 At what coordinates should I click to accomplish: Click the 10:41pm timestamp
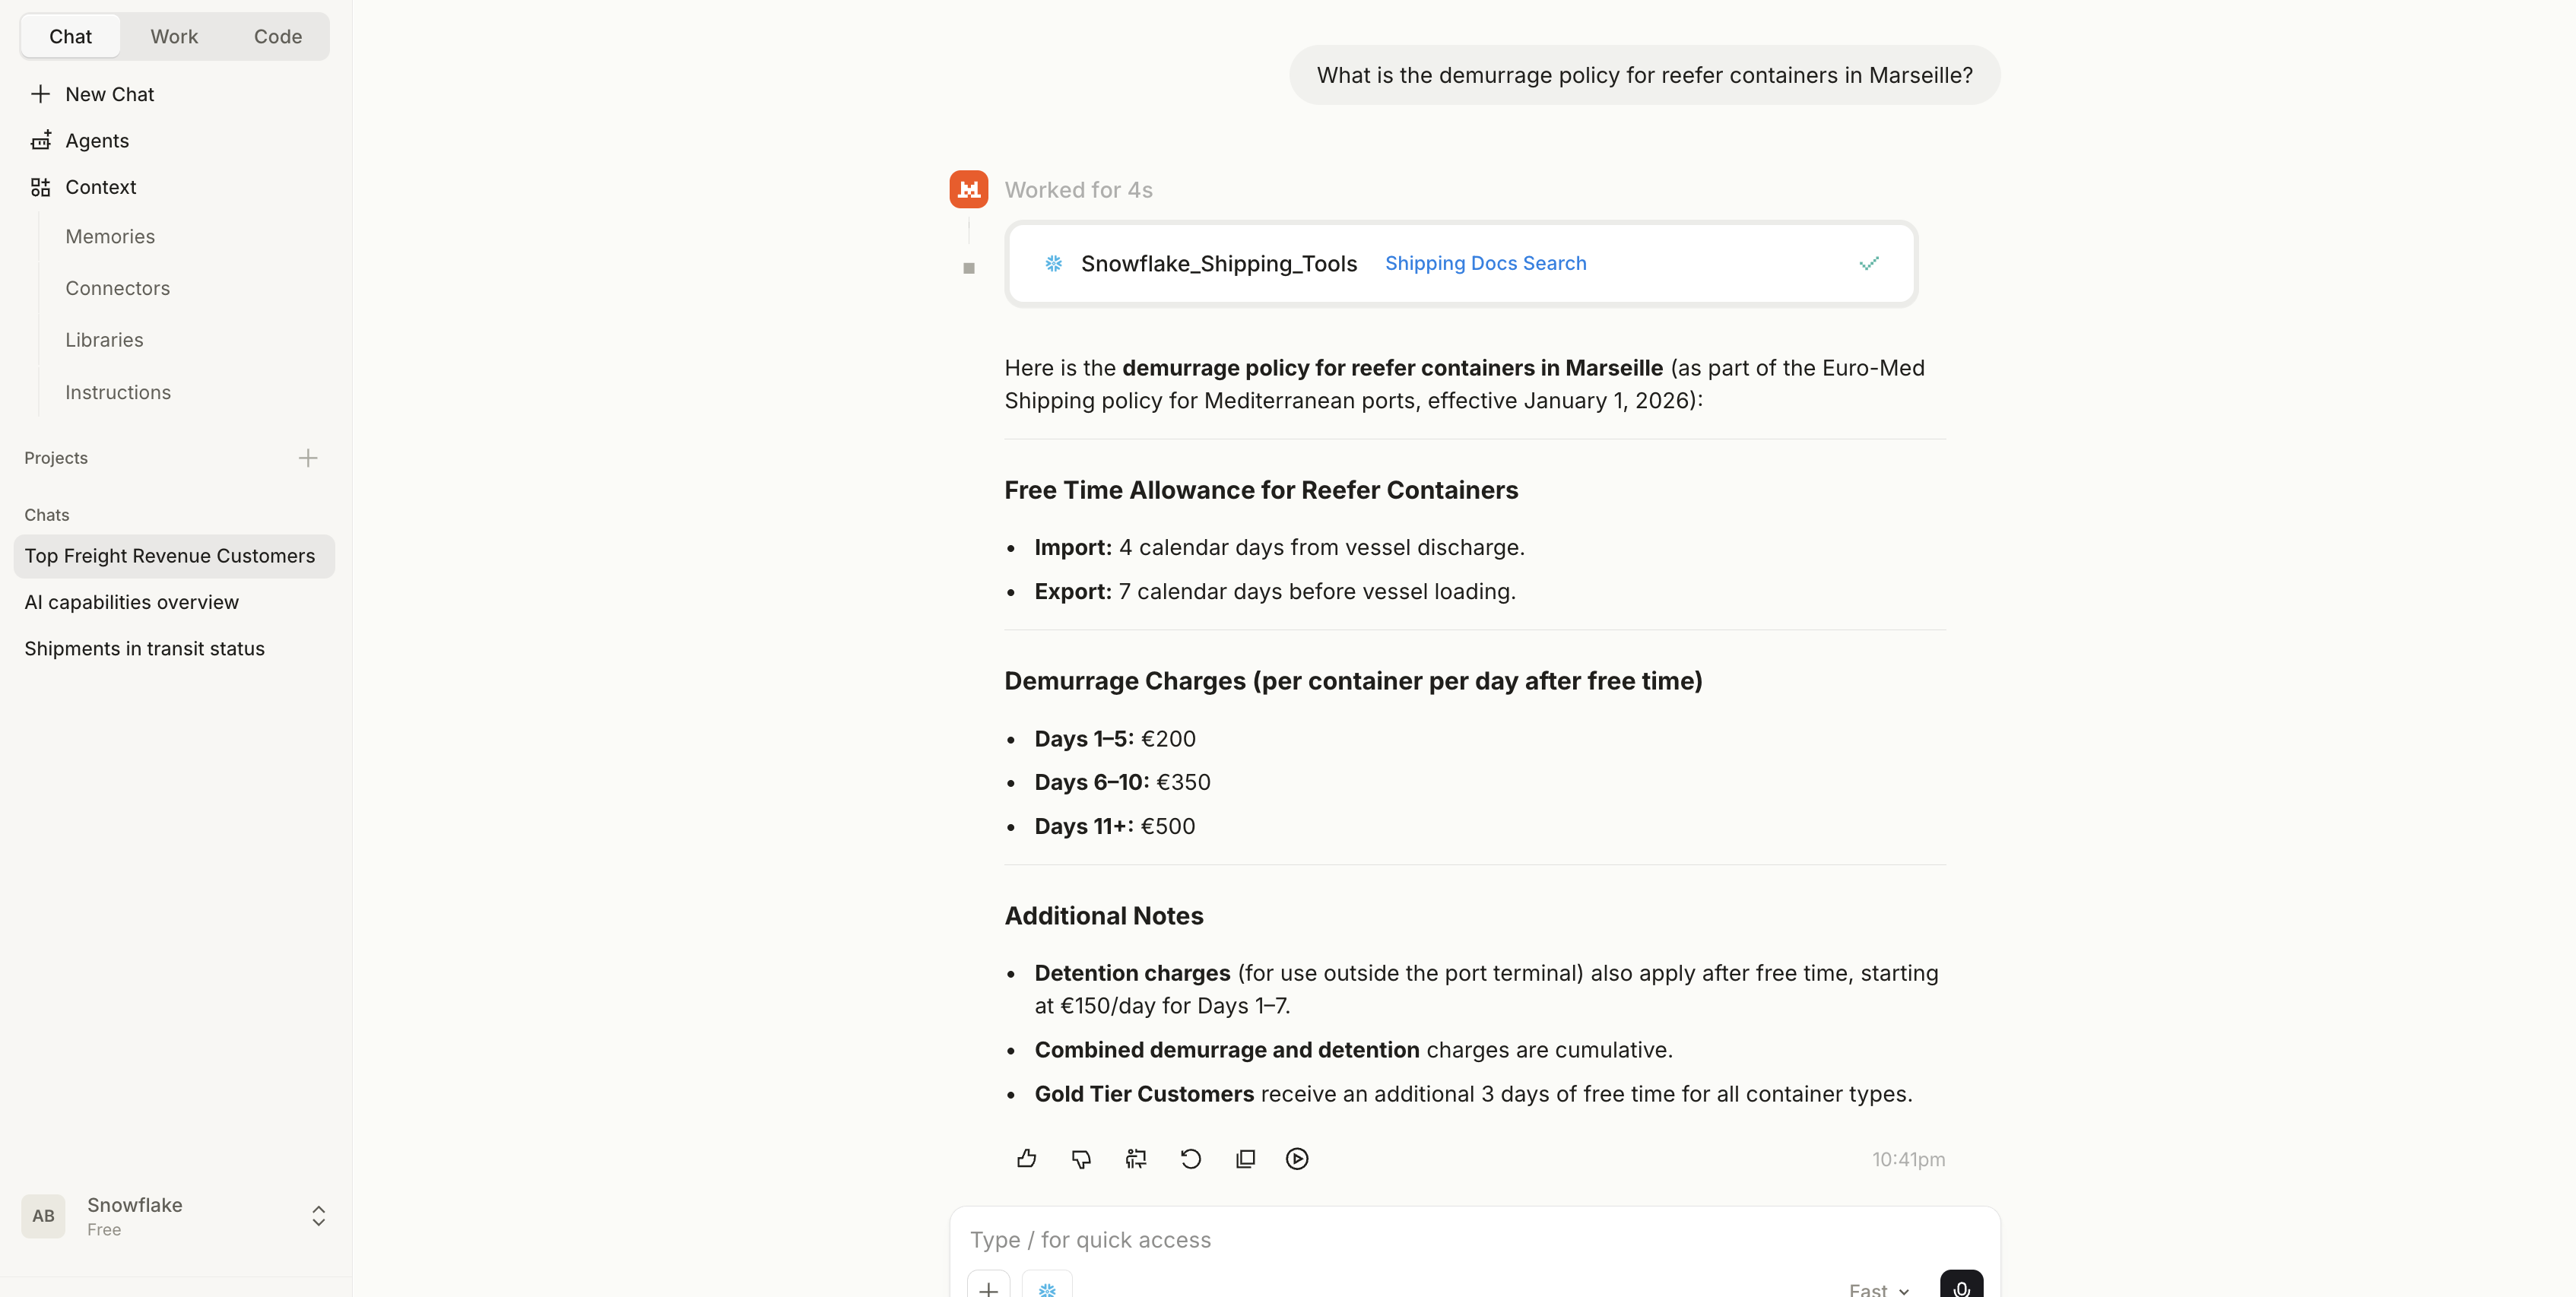point(1908,1160)
